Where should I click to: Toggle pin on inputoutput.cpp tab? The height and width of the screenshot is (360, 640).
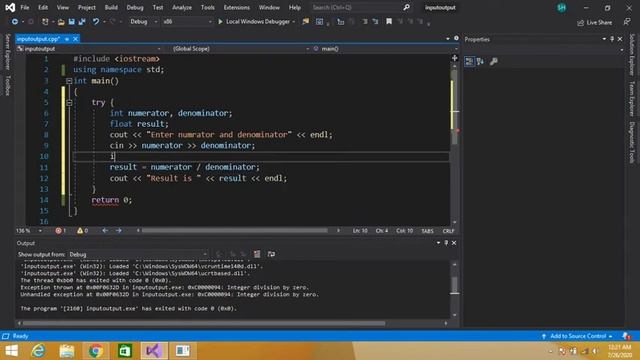pyautogui.click(x=67, y=39)
